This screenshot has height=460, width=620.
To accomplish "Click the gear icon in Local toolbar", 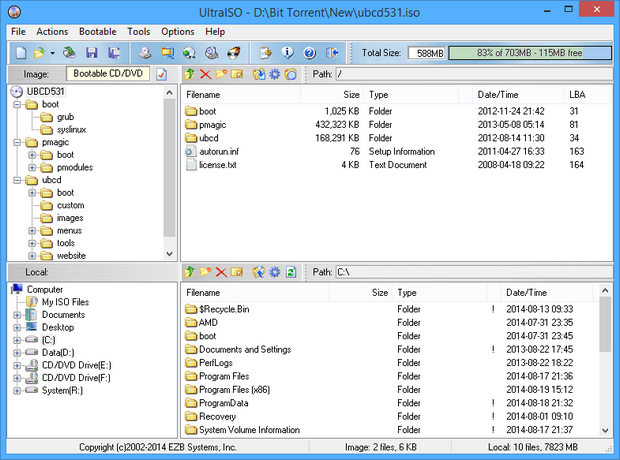I will [x=275, y=272].
